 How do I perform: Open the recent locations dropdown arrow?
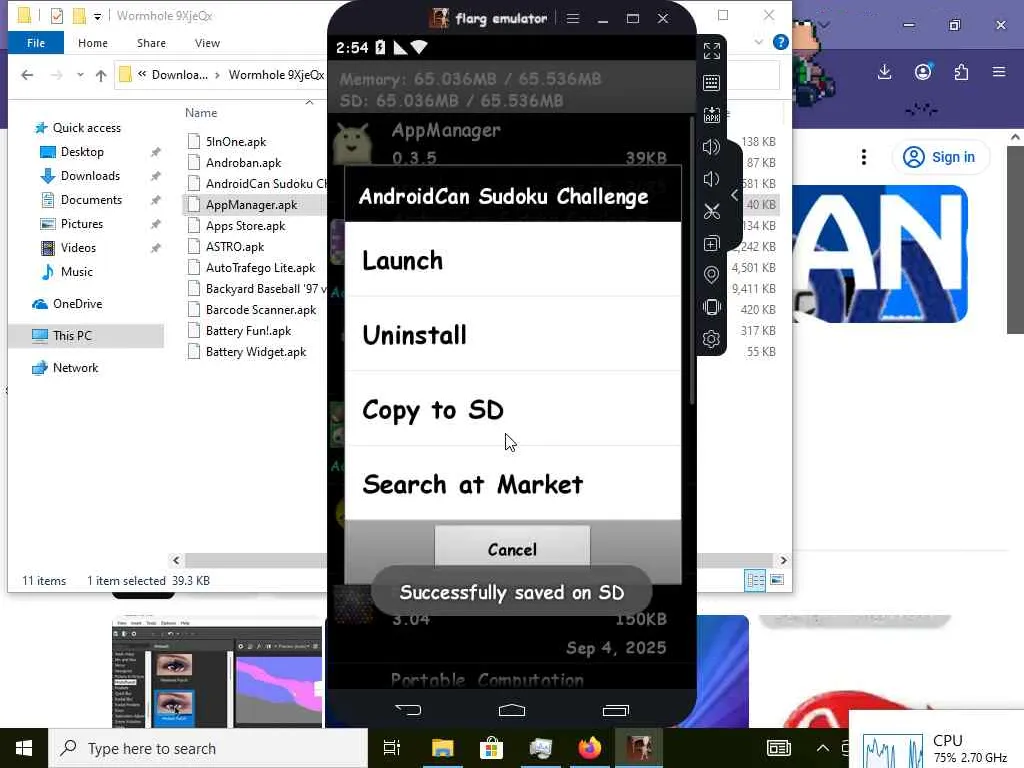80,75
